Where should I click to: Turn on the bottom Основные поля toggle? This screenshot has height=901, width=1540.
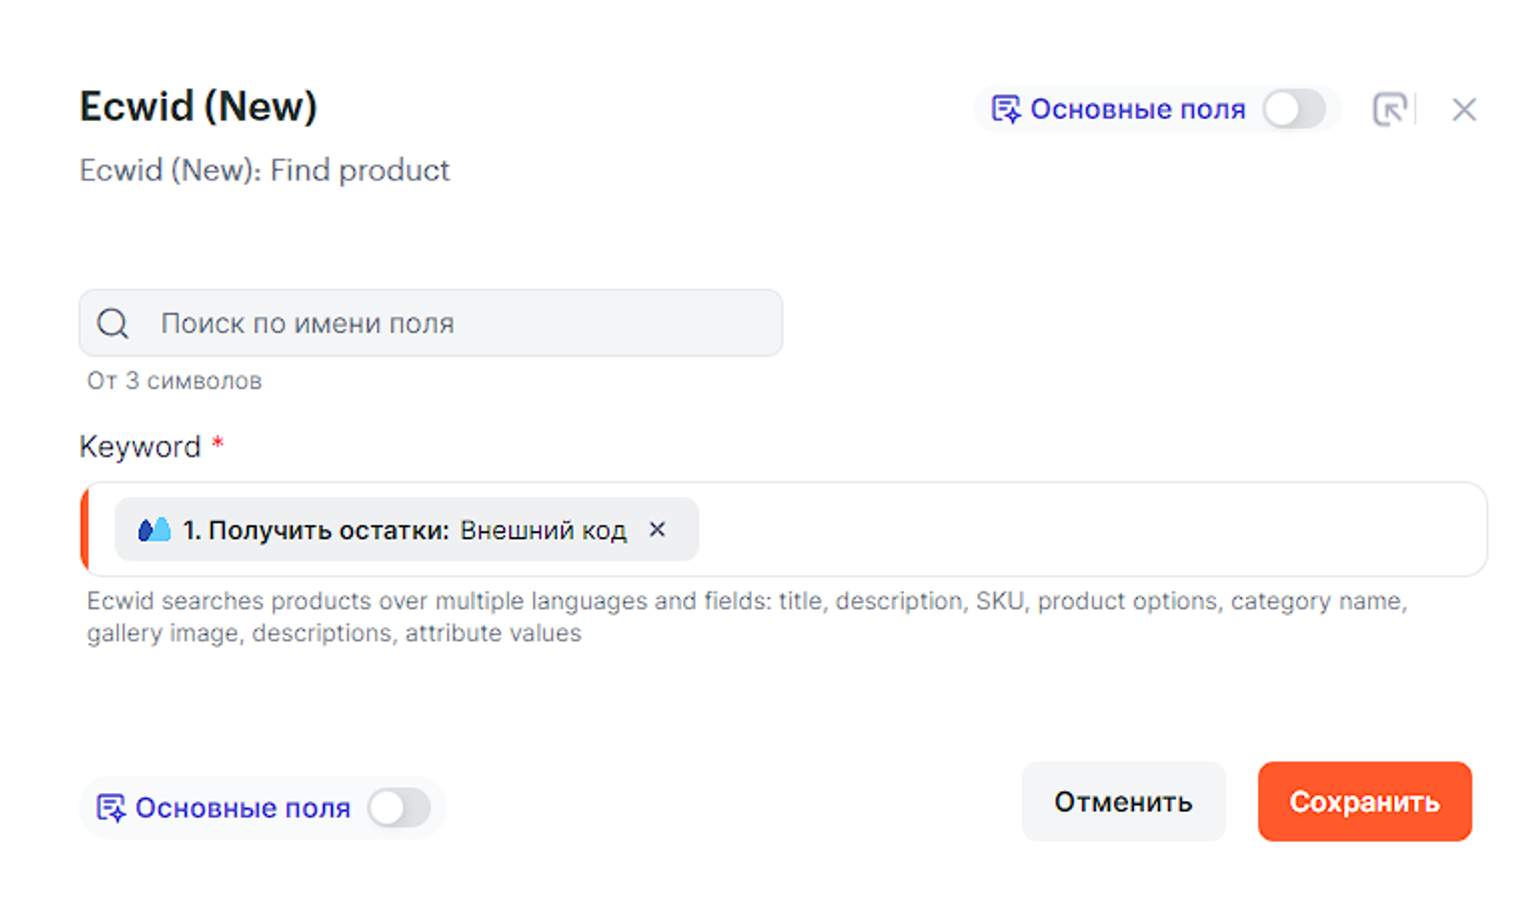click(x=399, y=807)
